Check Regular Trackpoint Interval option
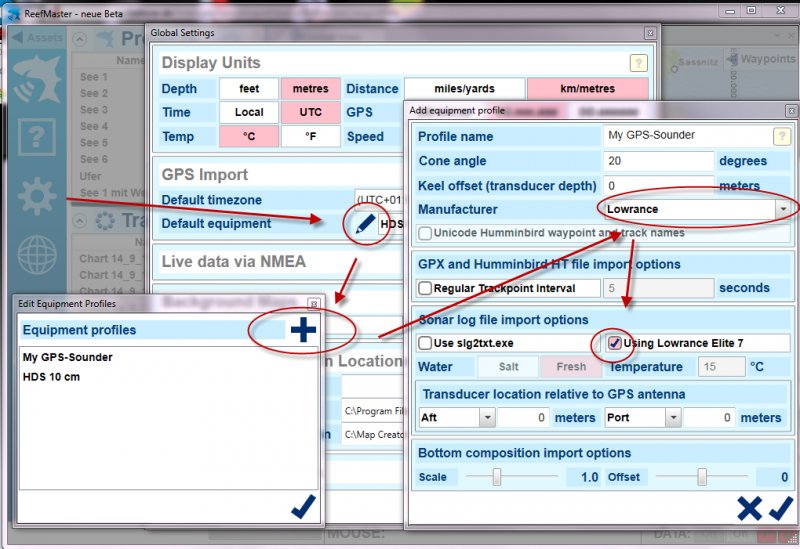Image resolution: width=800 pixels, height=549 pixels. coord(425,288)
